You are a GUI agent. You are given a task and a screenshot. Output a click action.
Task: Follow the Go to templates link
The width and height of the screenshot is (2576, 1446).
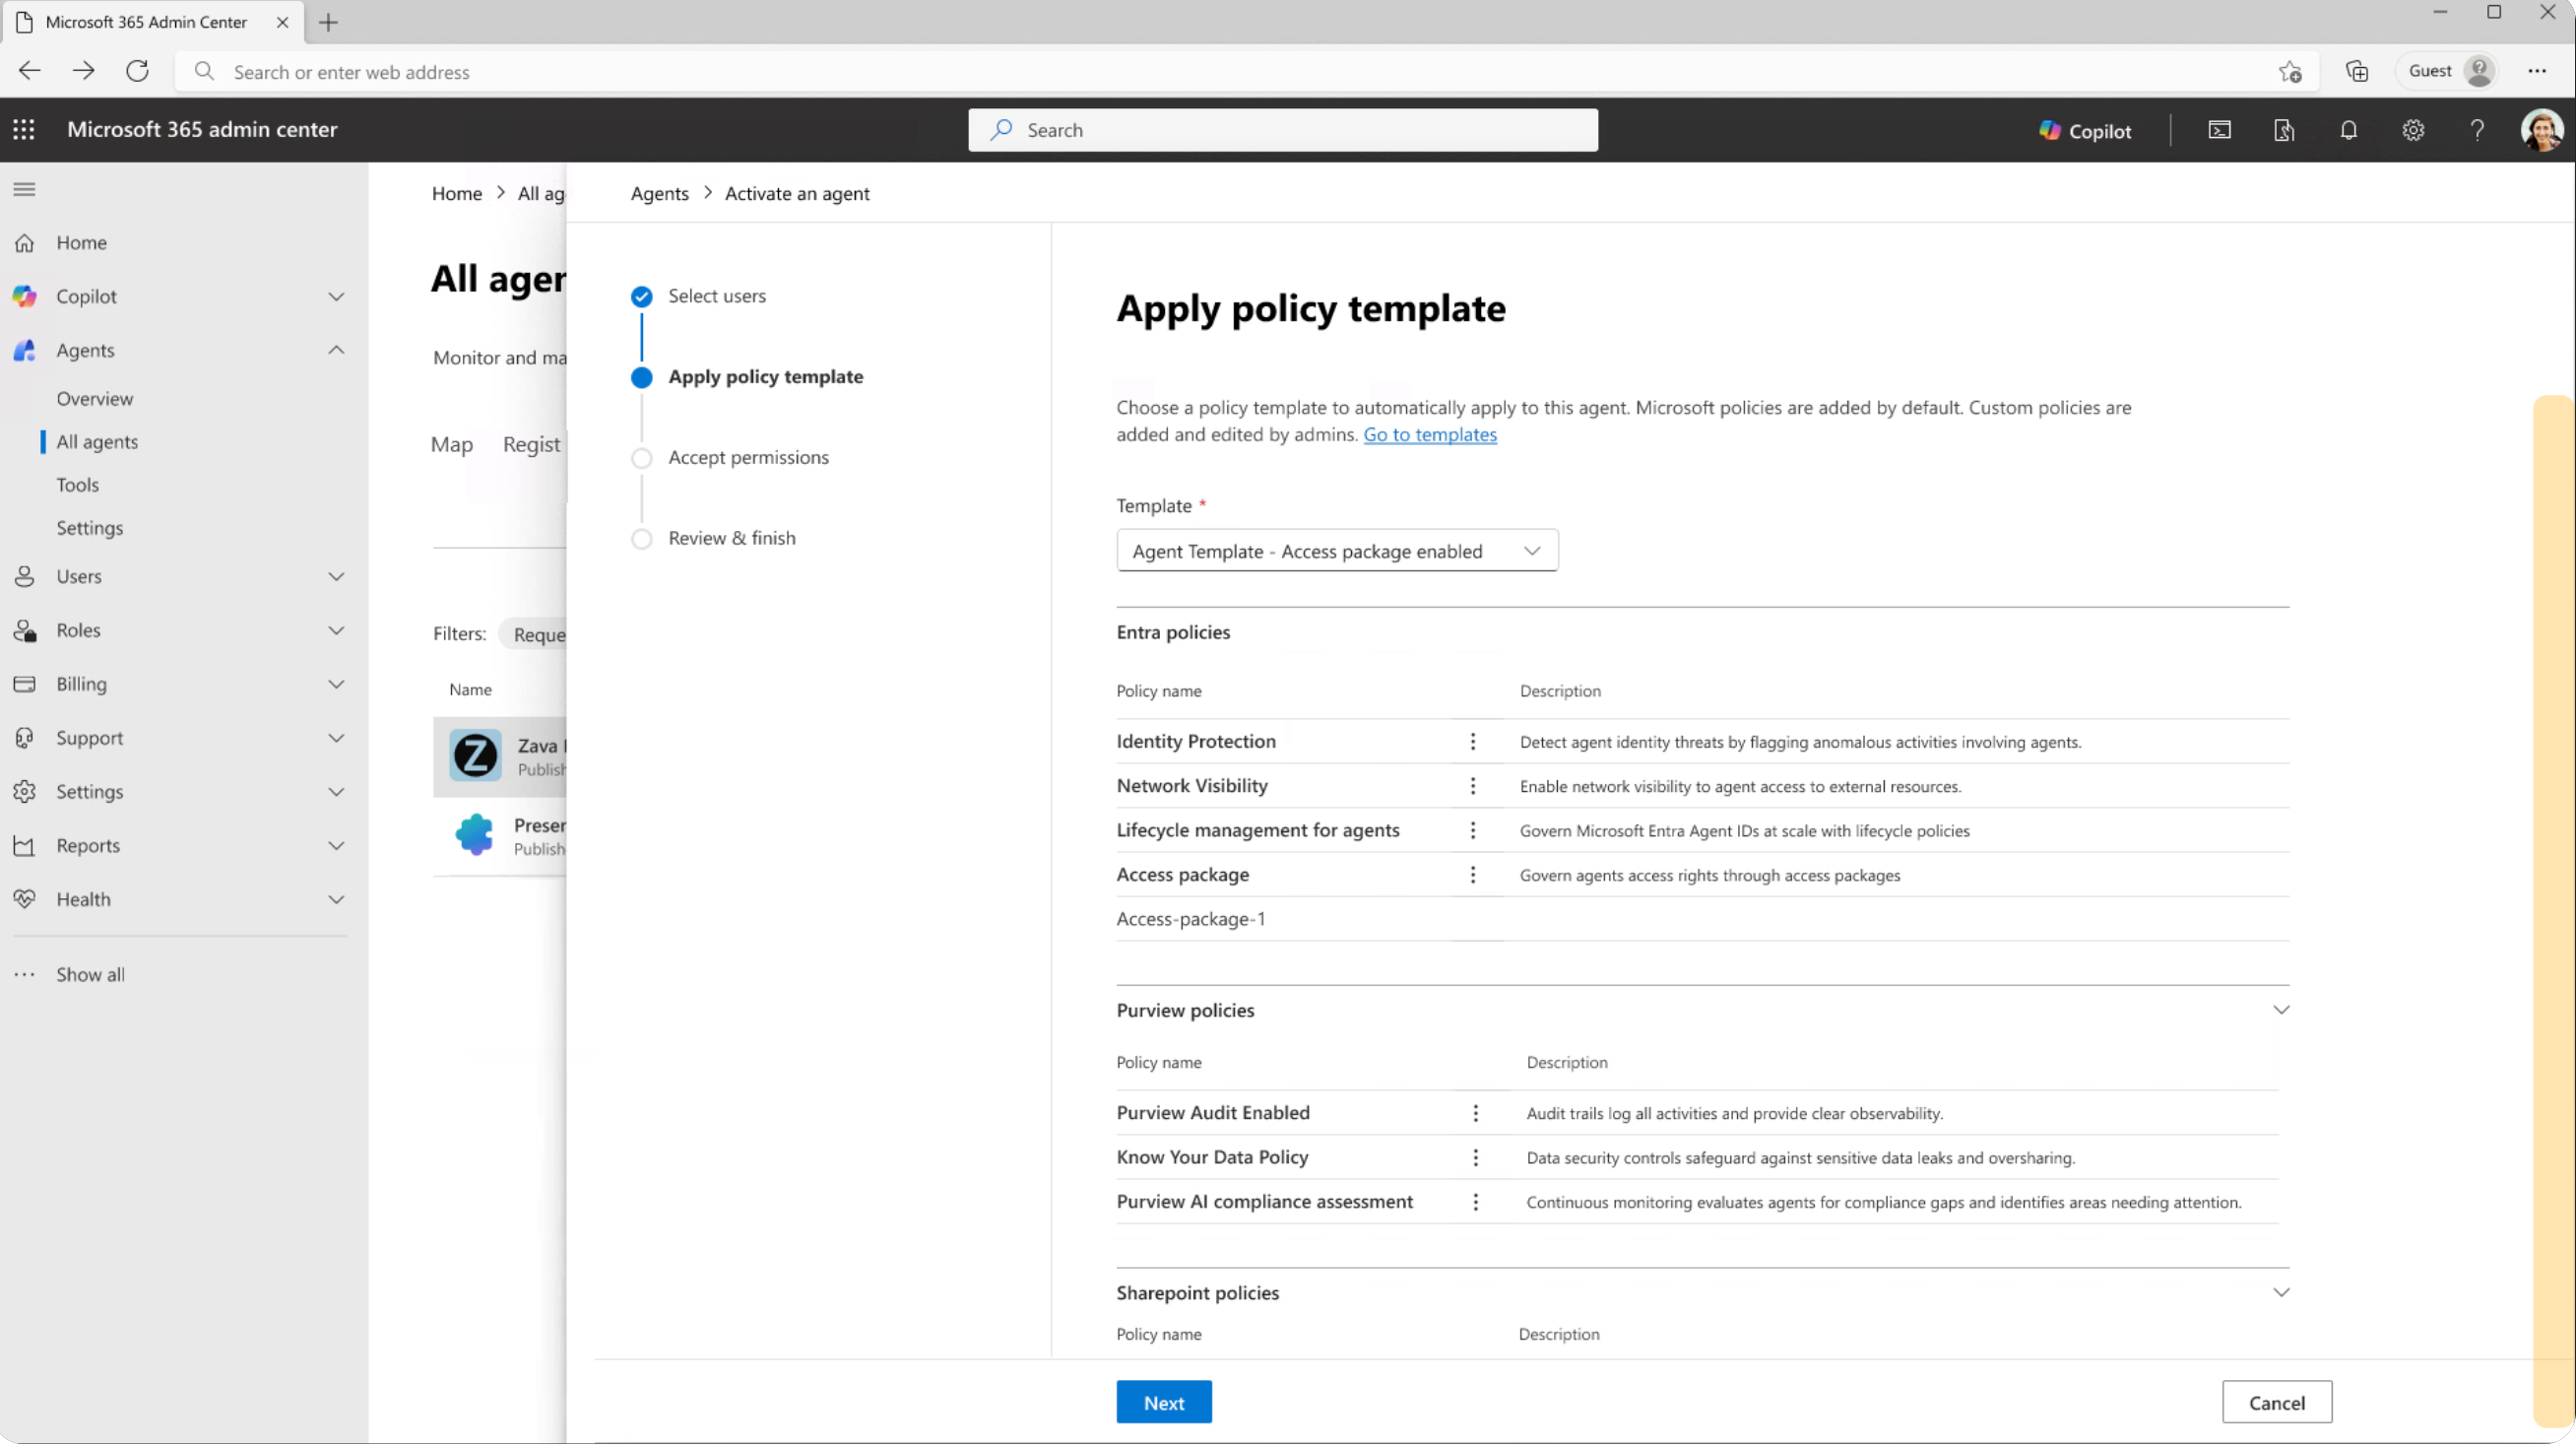click(x=1430, y=435)
